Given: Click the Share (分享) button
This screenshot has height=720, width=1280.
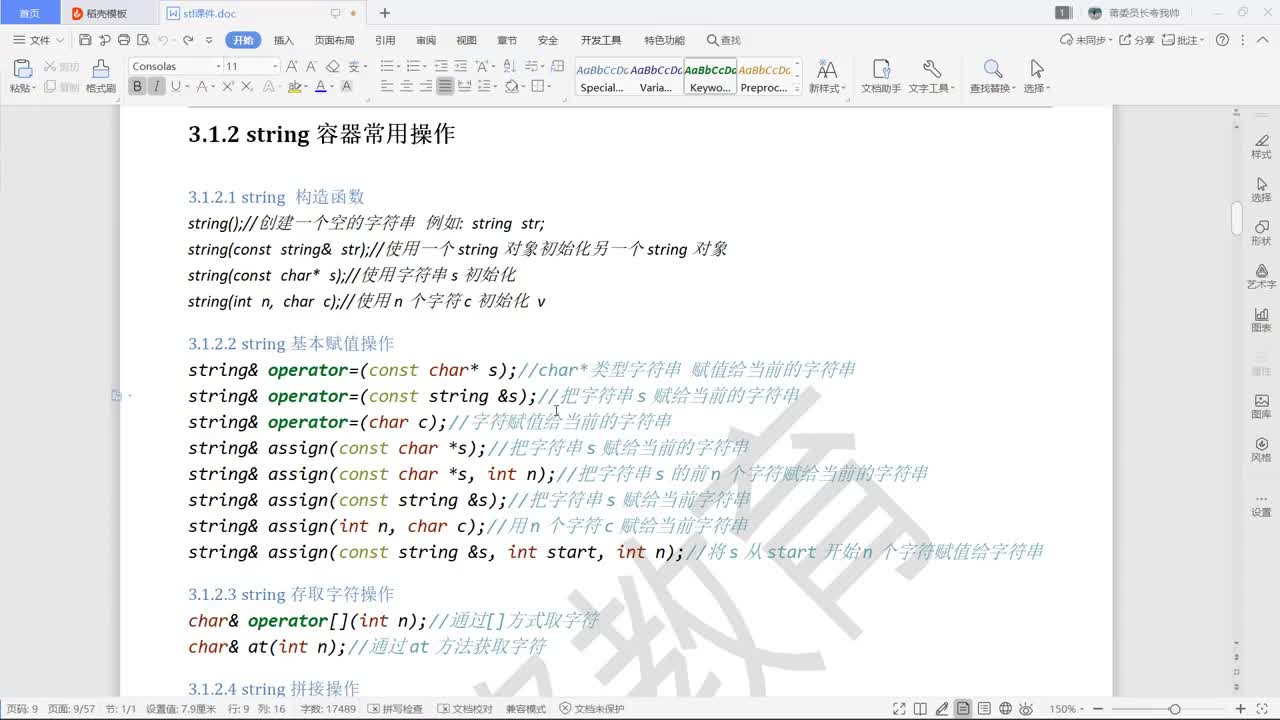Looking at the screenshot, I should click(x=1137, y=40).
